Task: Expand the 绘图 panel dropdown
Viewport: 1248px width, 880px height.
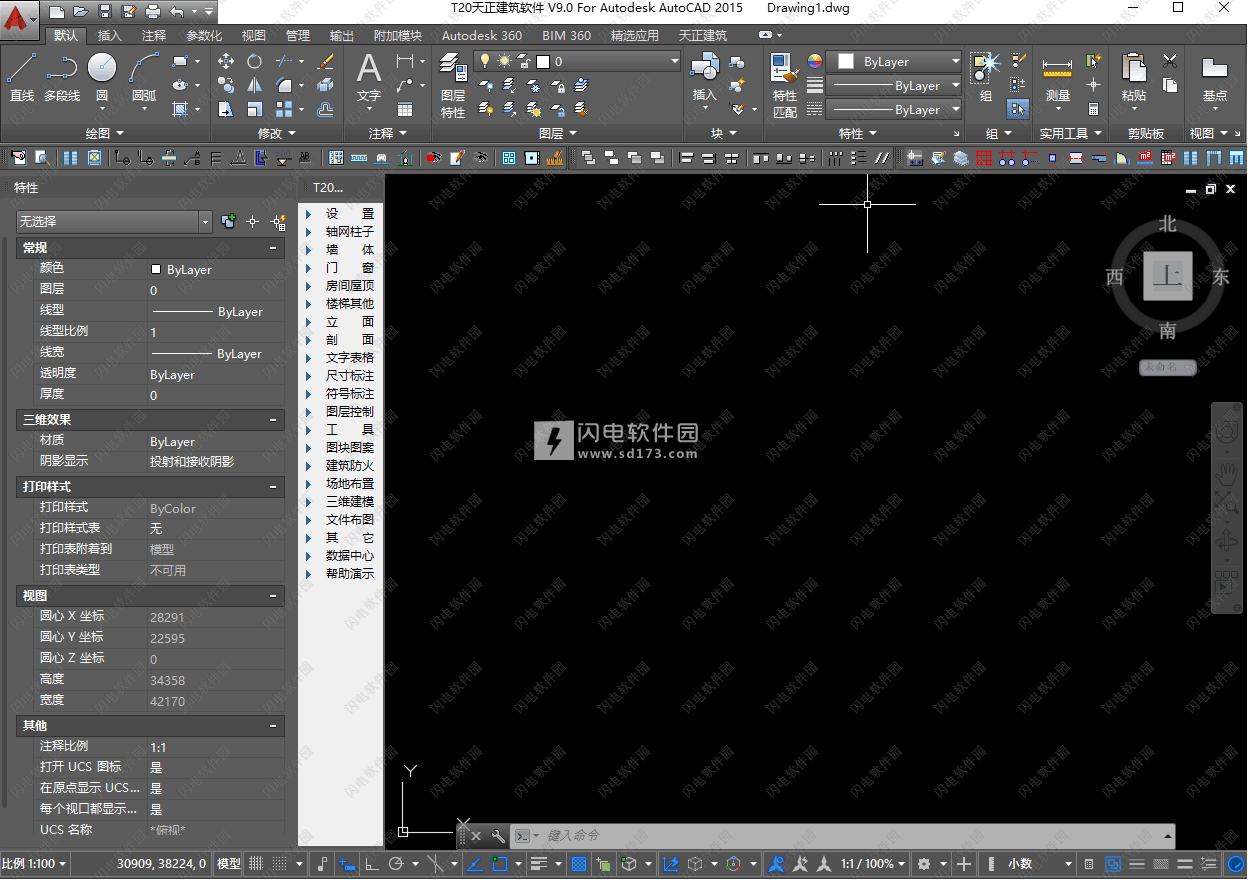Action: coord(105,133)
